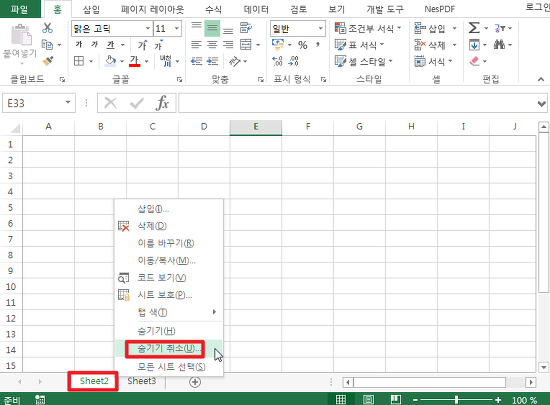Click the merge and center icon

click(x=246, y=45)
